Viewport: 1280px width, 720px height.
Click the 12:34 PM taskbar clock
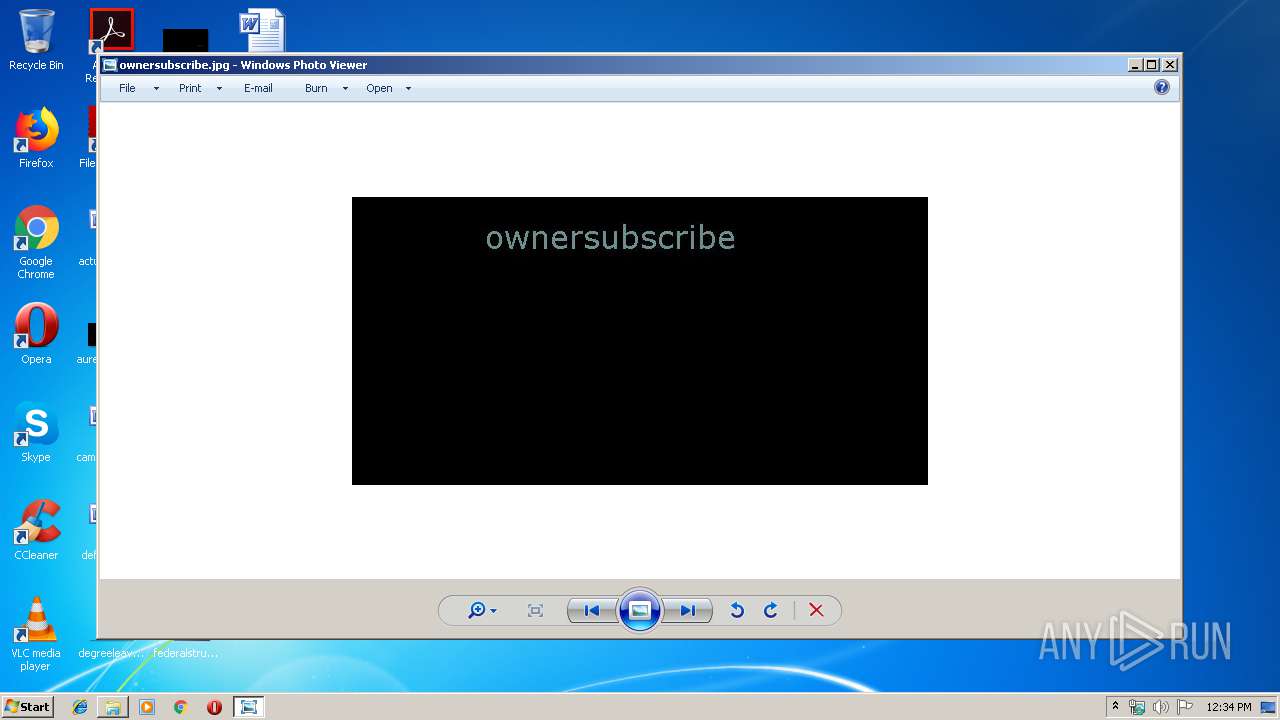click(x=1229, y=707)
